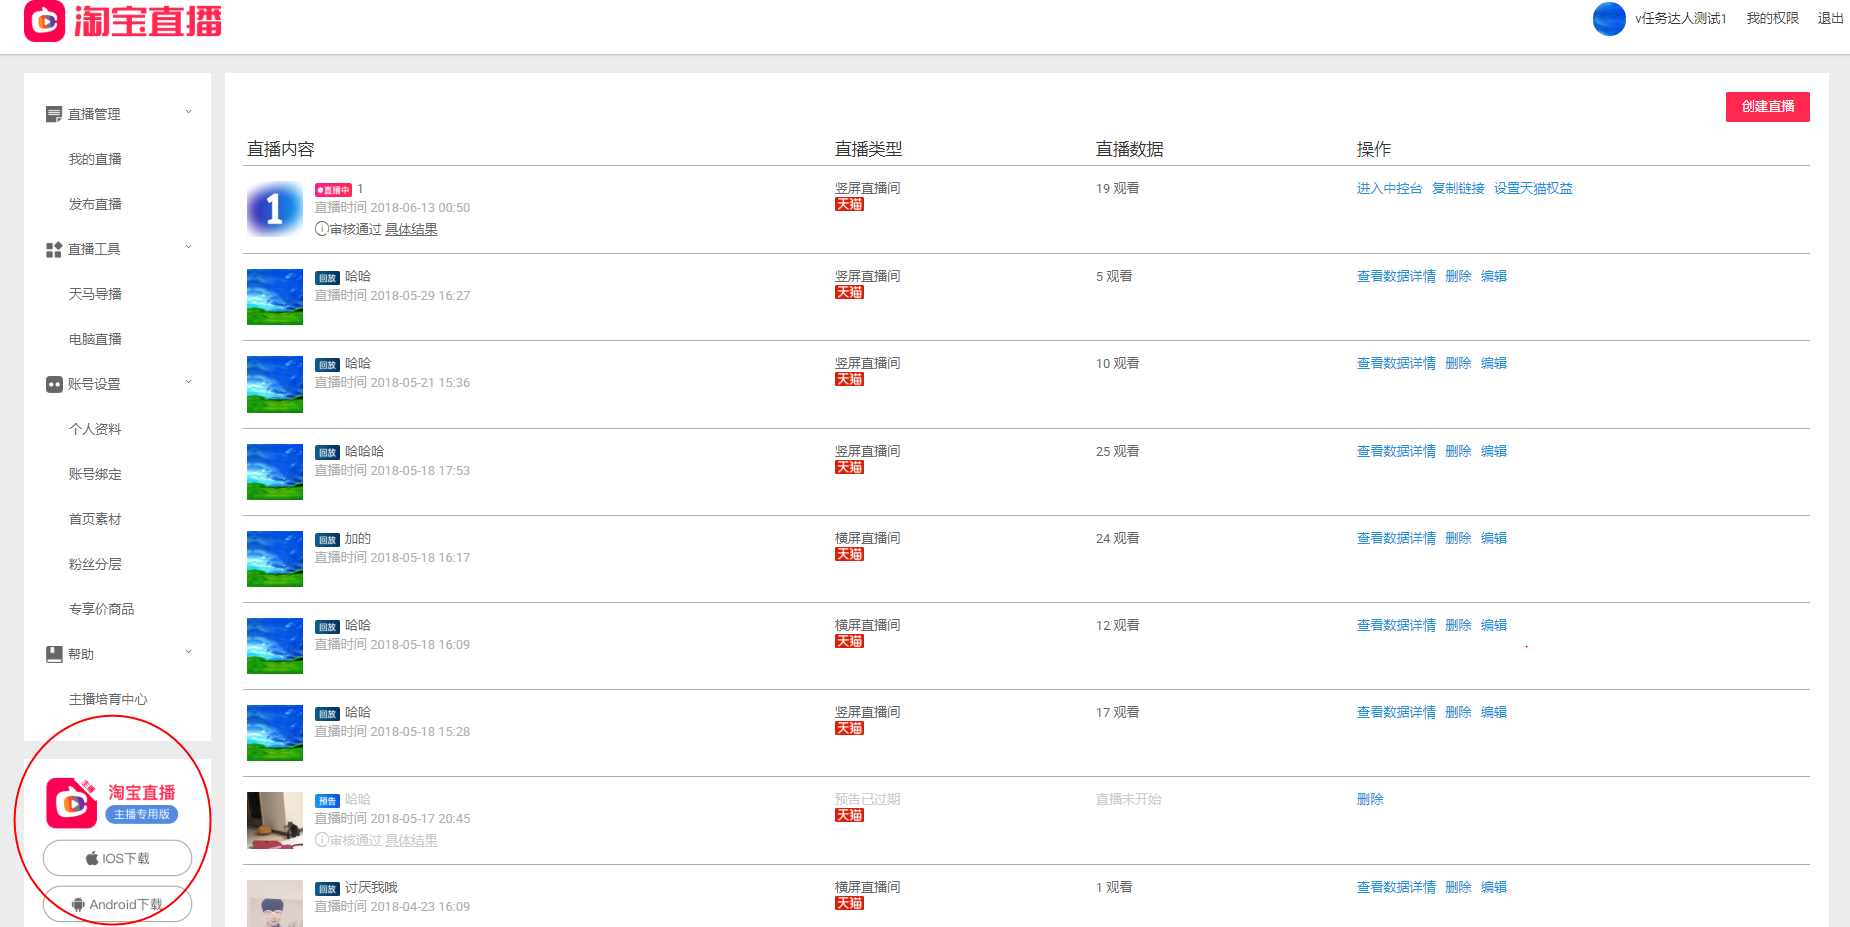1850x927 pixels.
Task: Click 横屏直播间 on the 加的 row
Action: (x=867, y=538)
